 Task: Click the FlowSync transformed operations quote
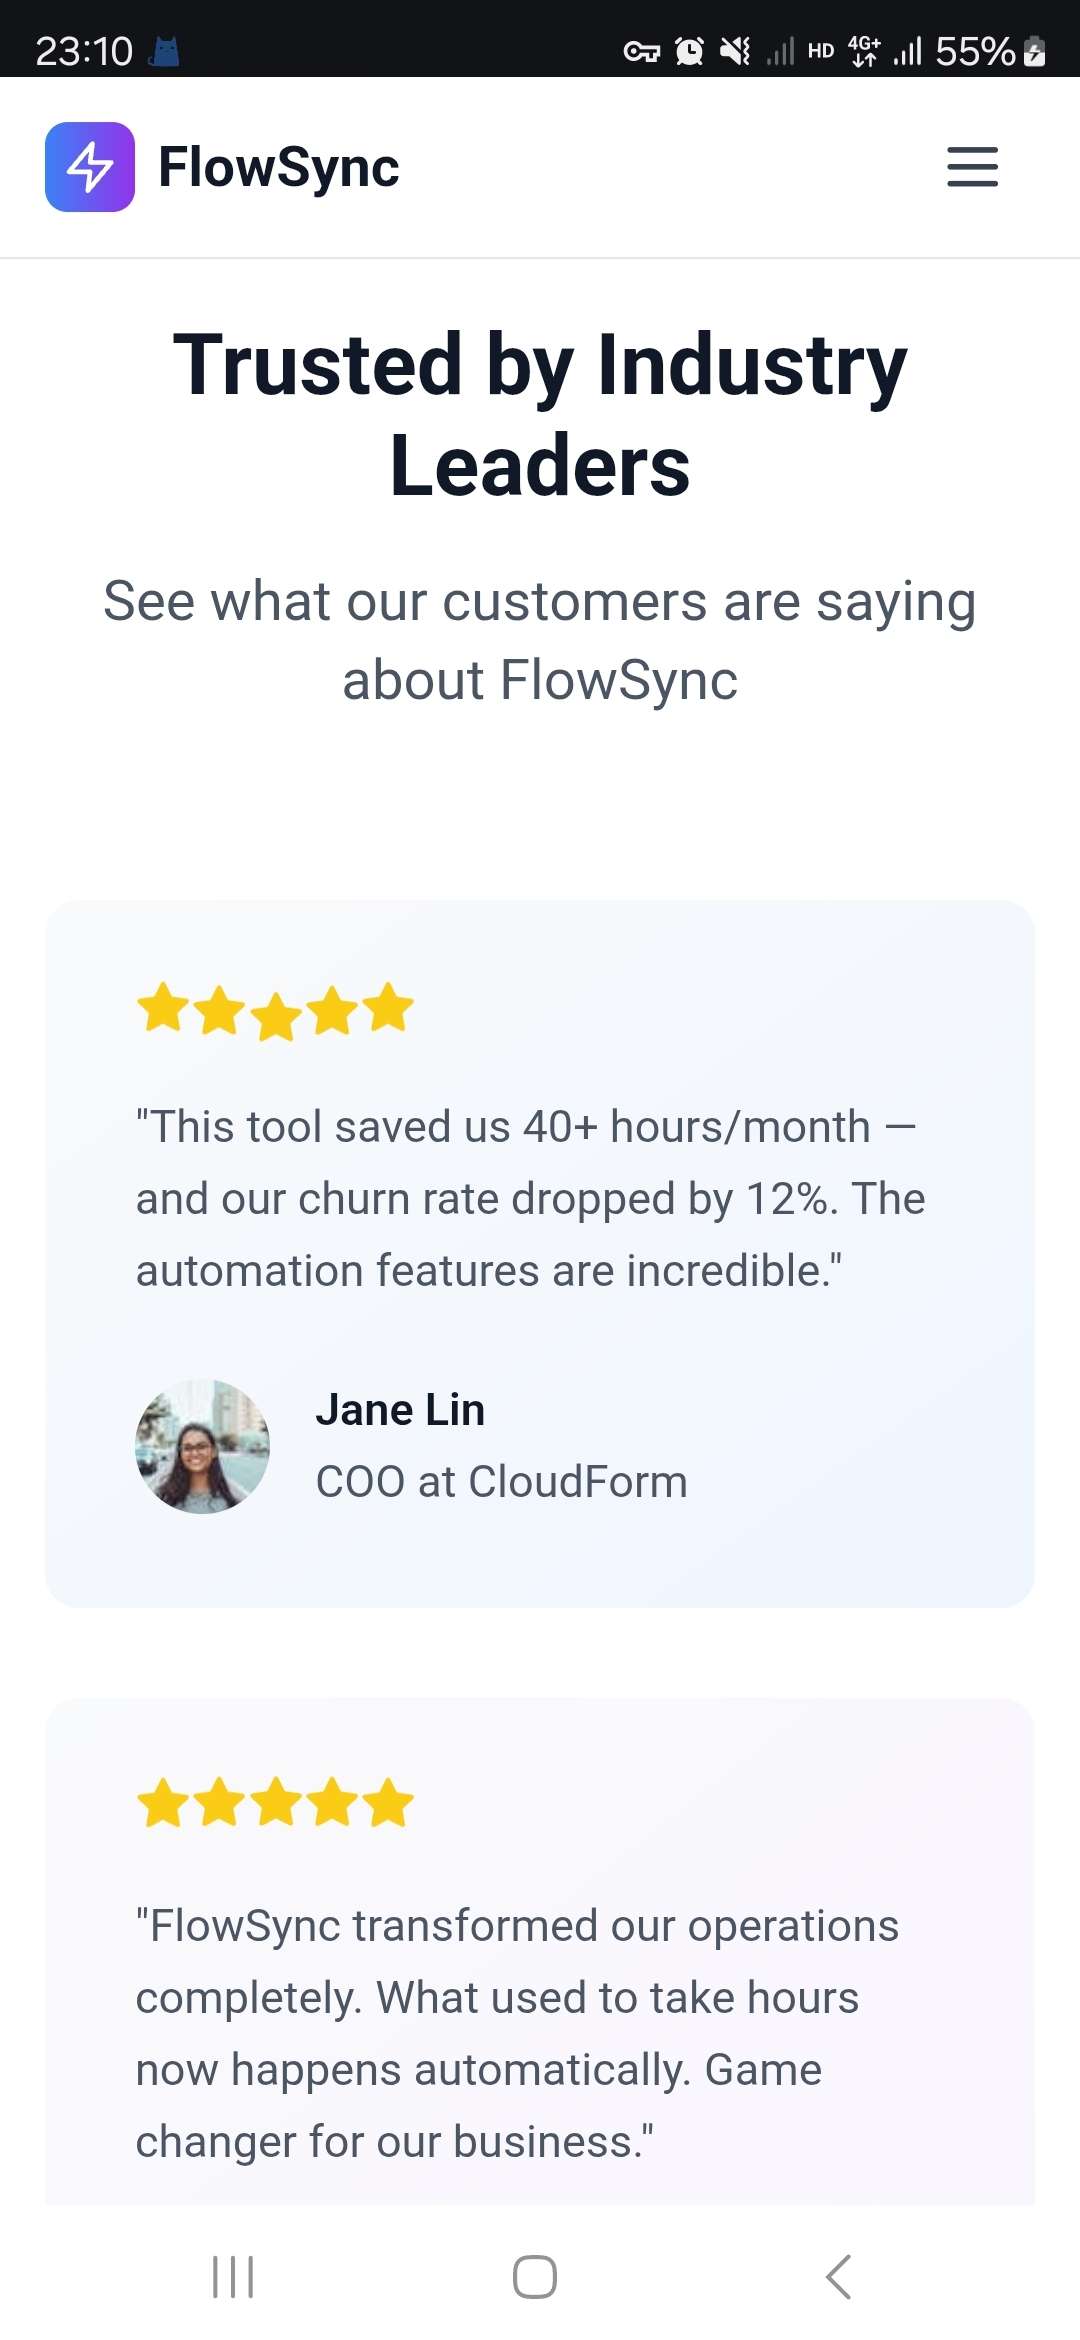coord(517,2034)
